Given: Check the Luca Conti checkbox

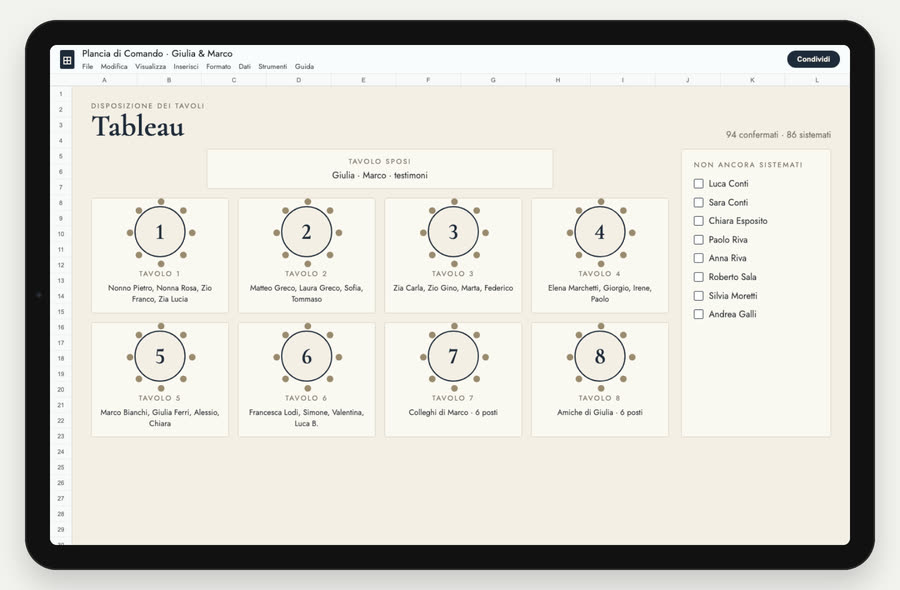Looking at the screenshot, I should pyautogui.click(x=699, y=184).
